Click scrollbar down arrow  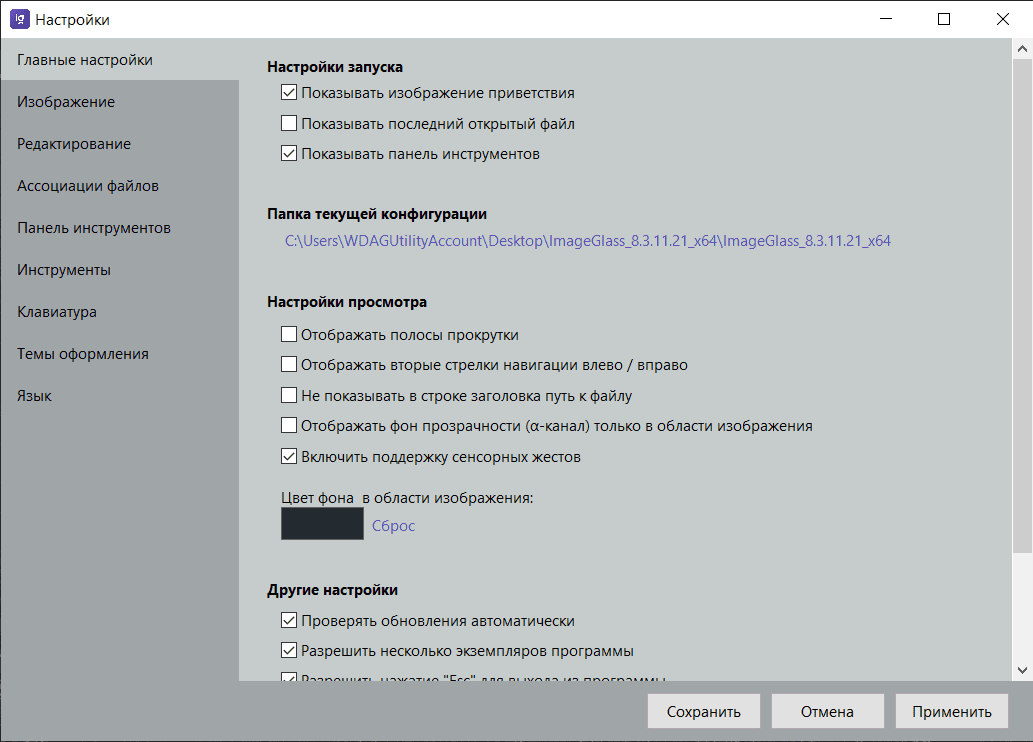1023,670
